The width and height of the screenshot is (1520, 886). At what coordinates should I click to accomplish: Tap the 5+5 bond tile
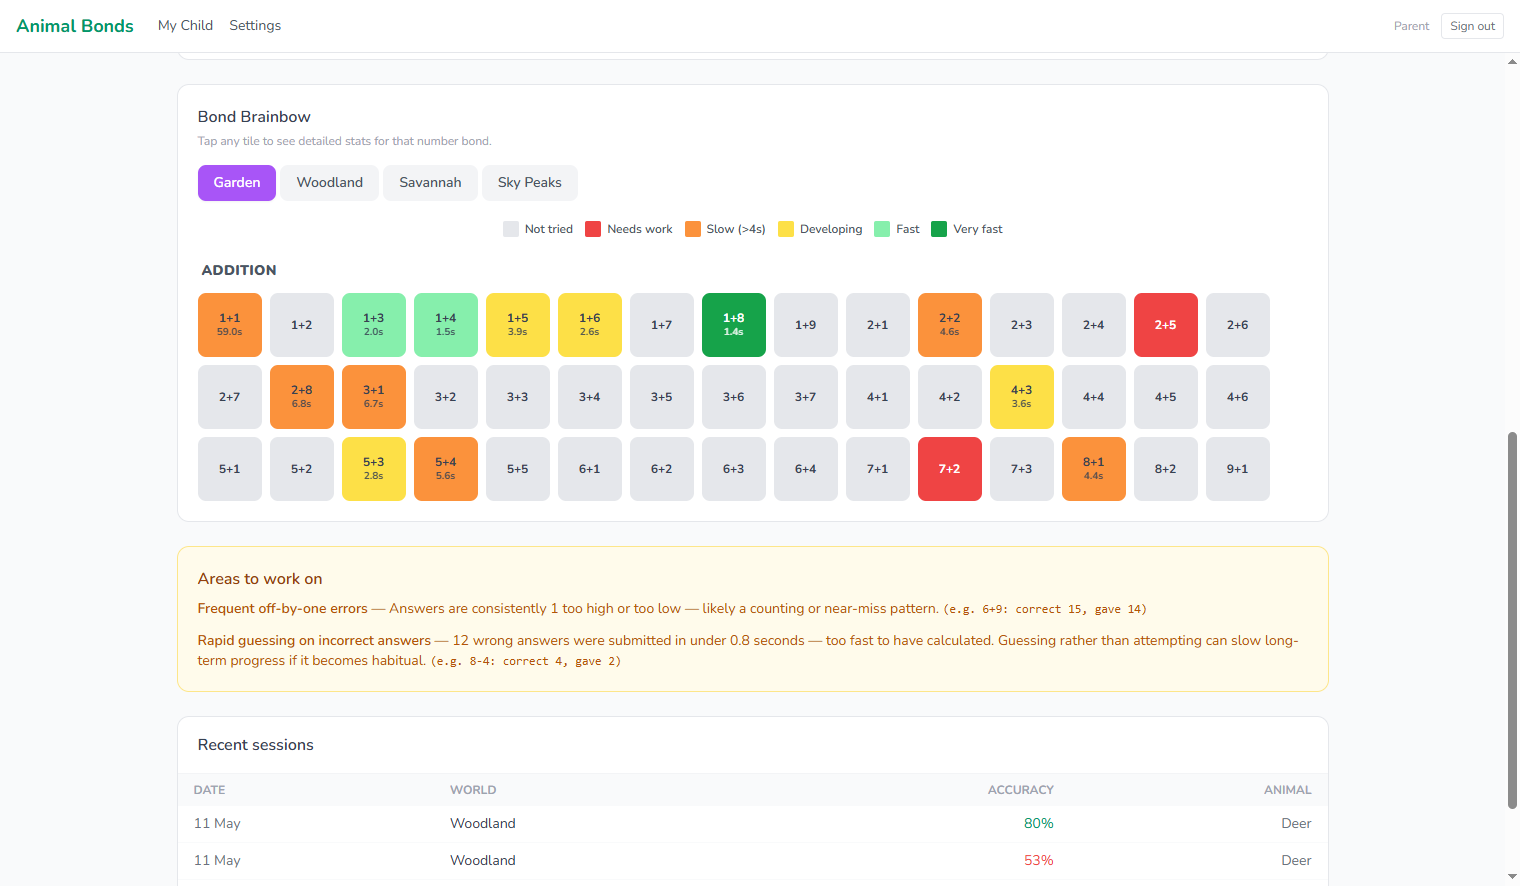coord(518,469)
